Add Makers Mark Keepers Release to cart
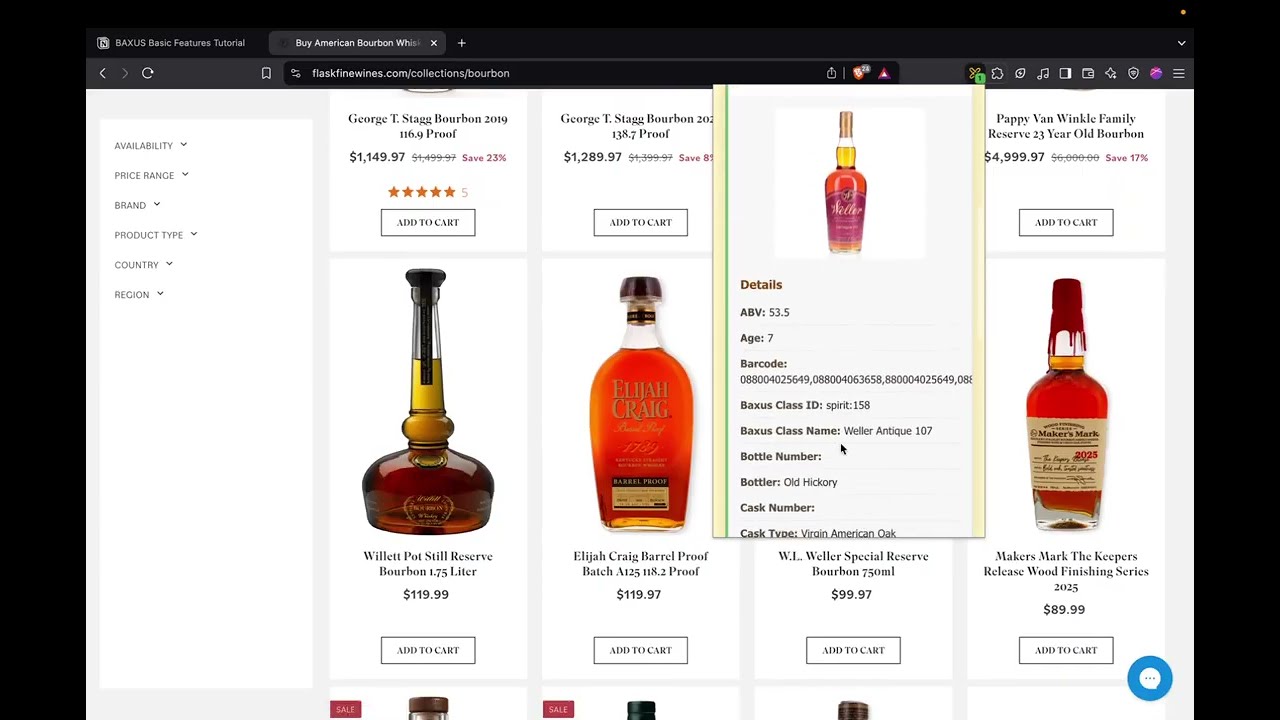 pyautogui.click(x=1066, y=650)
